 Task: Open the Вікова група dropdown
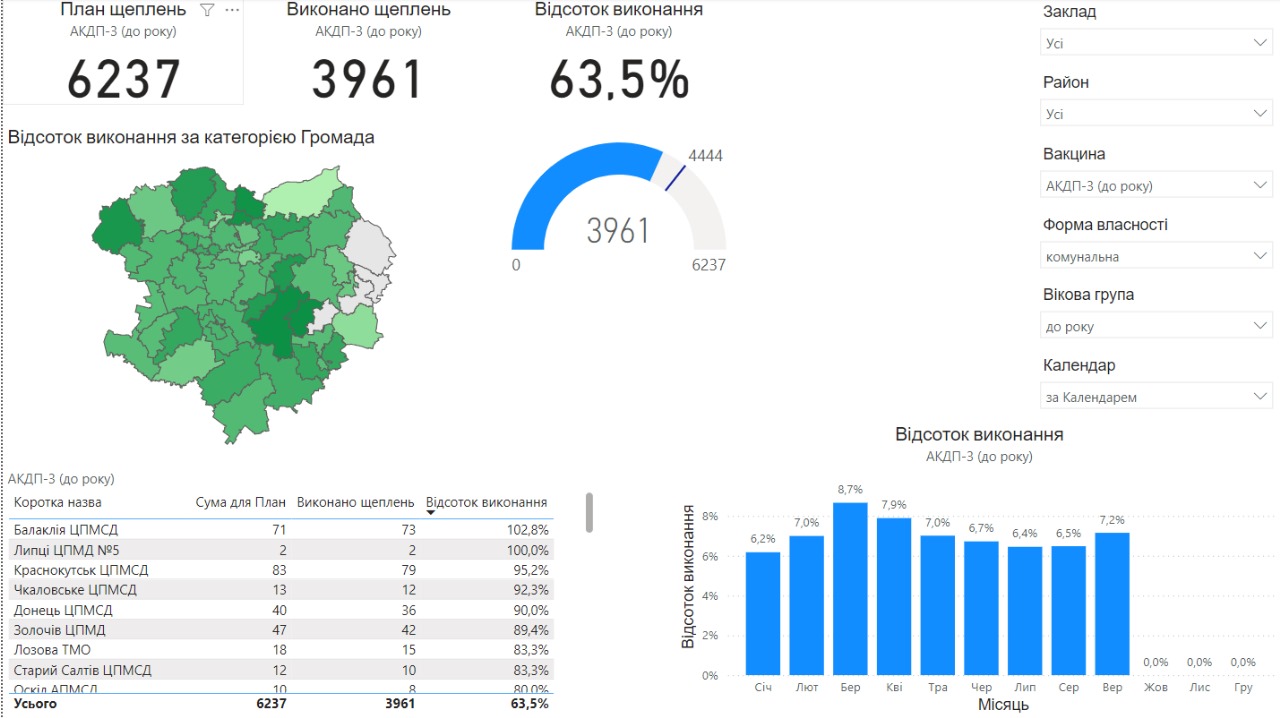[x=1155, y=326]
